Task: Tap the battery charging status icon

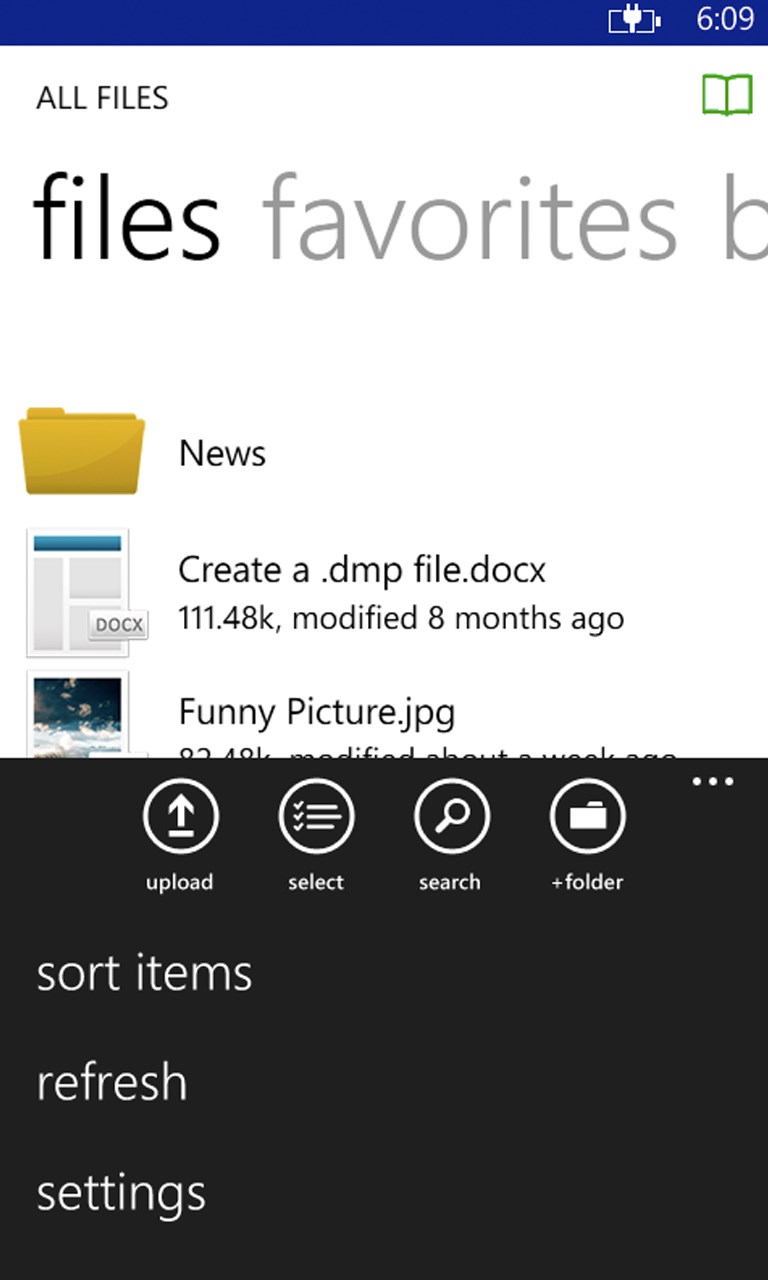Action: [635, 20]
